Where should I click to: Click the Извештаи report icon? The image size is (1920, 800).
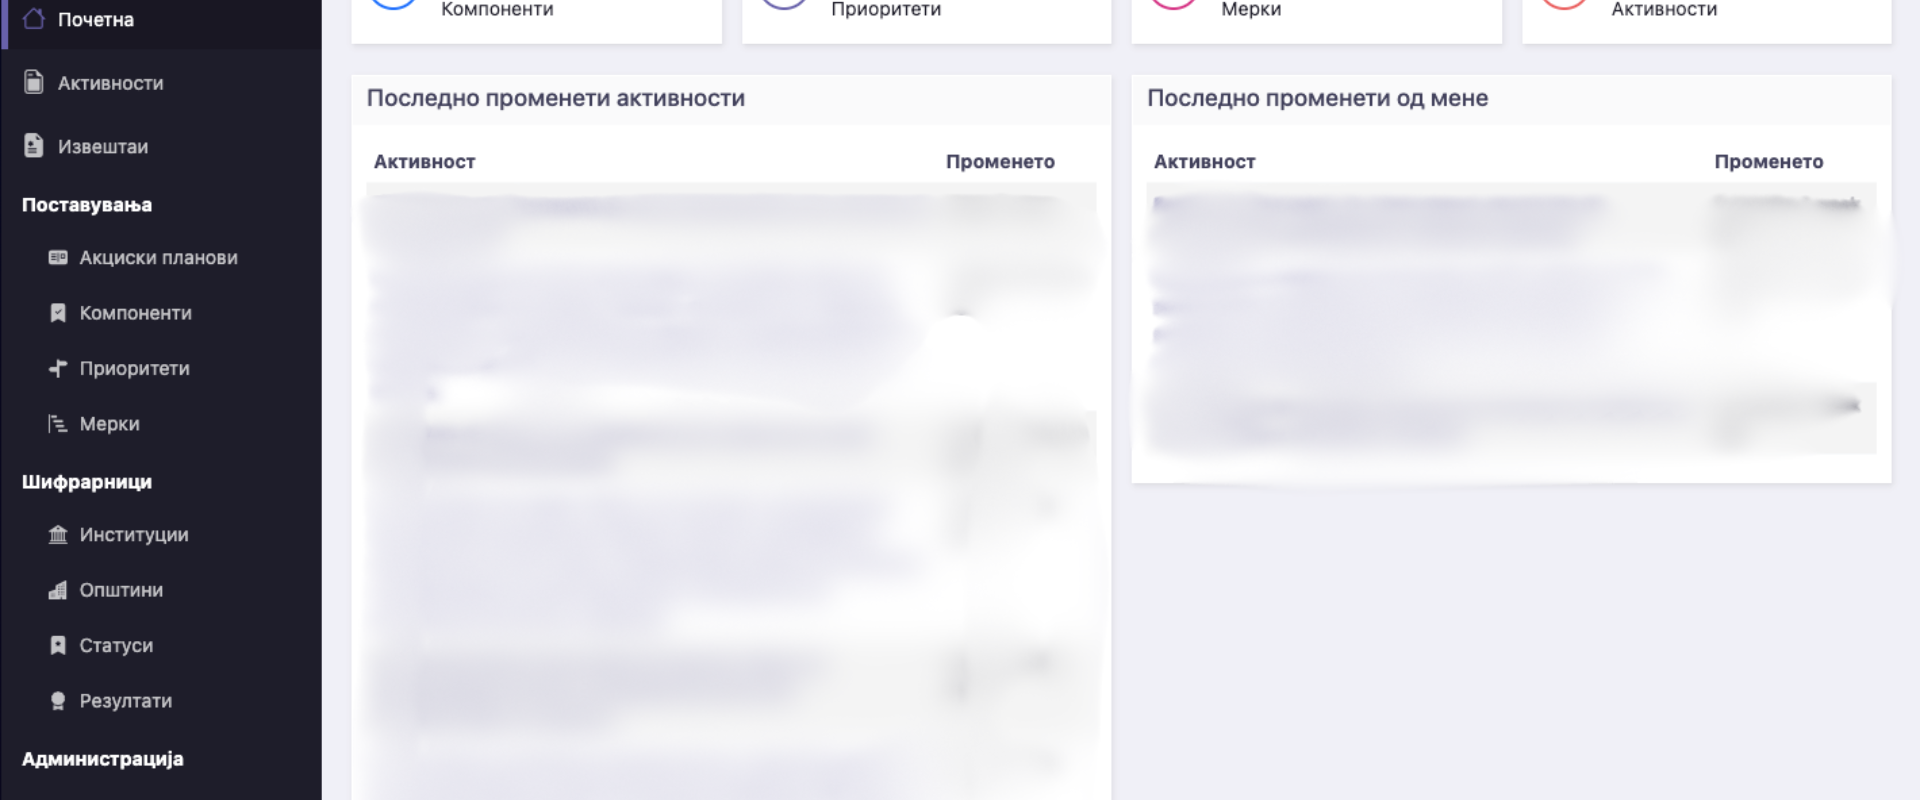click(34, 146)
